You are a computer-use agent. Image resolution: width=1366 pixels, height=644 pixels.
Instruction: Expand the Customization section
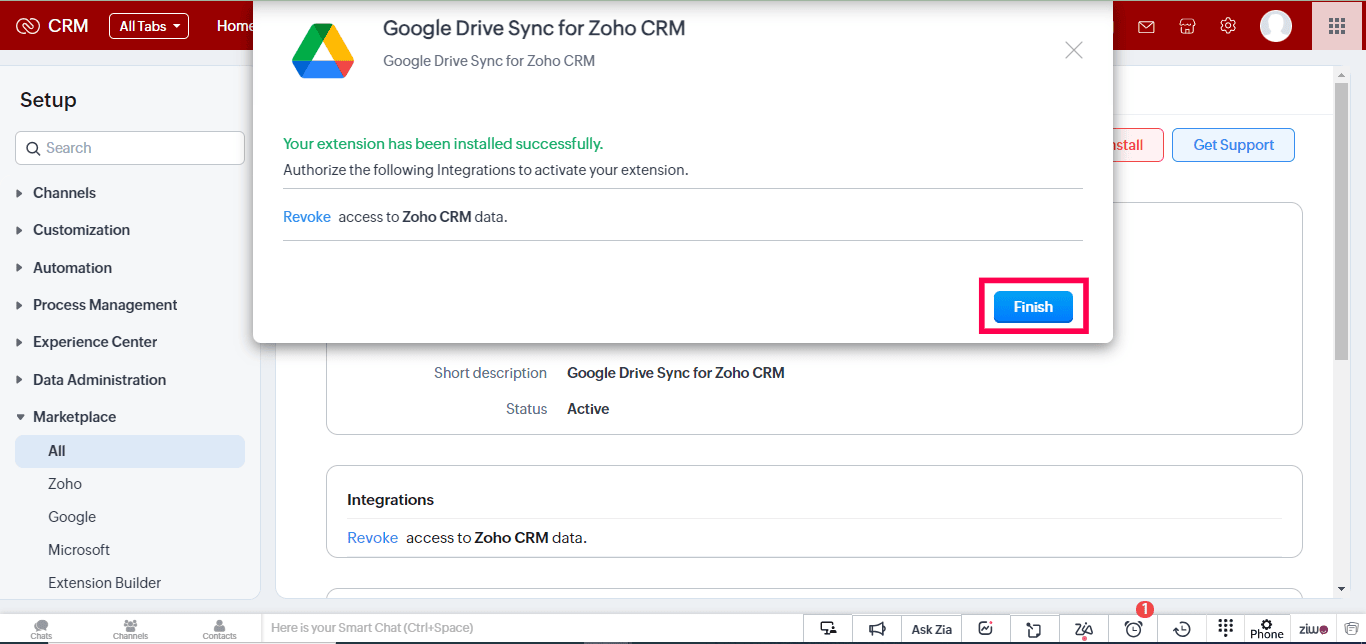[81, 230]
